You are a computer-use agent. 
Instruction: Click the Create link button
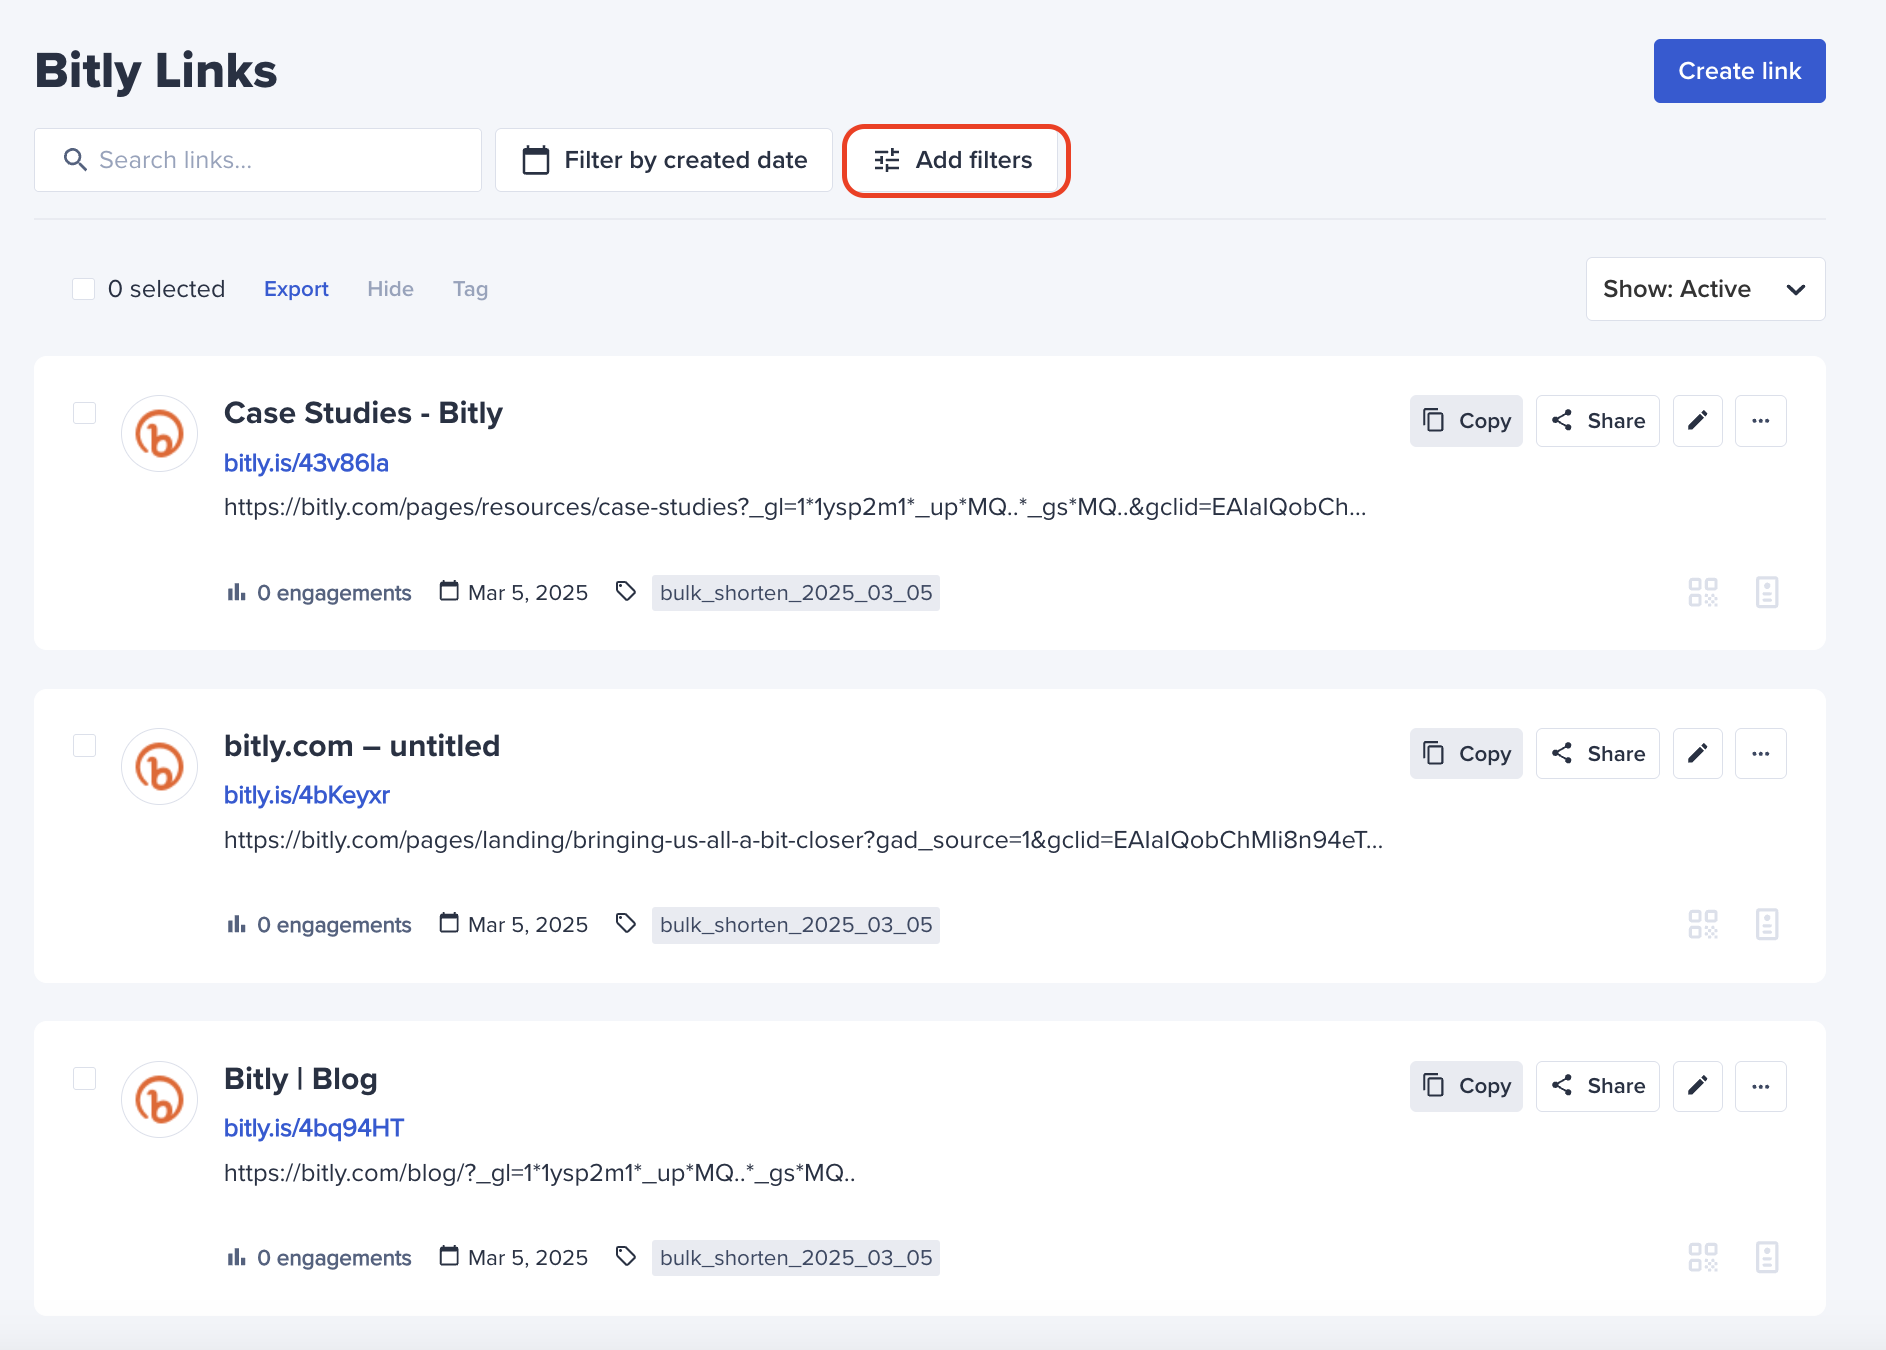coord(1739,71)
